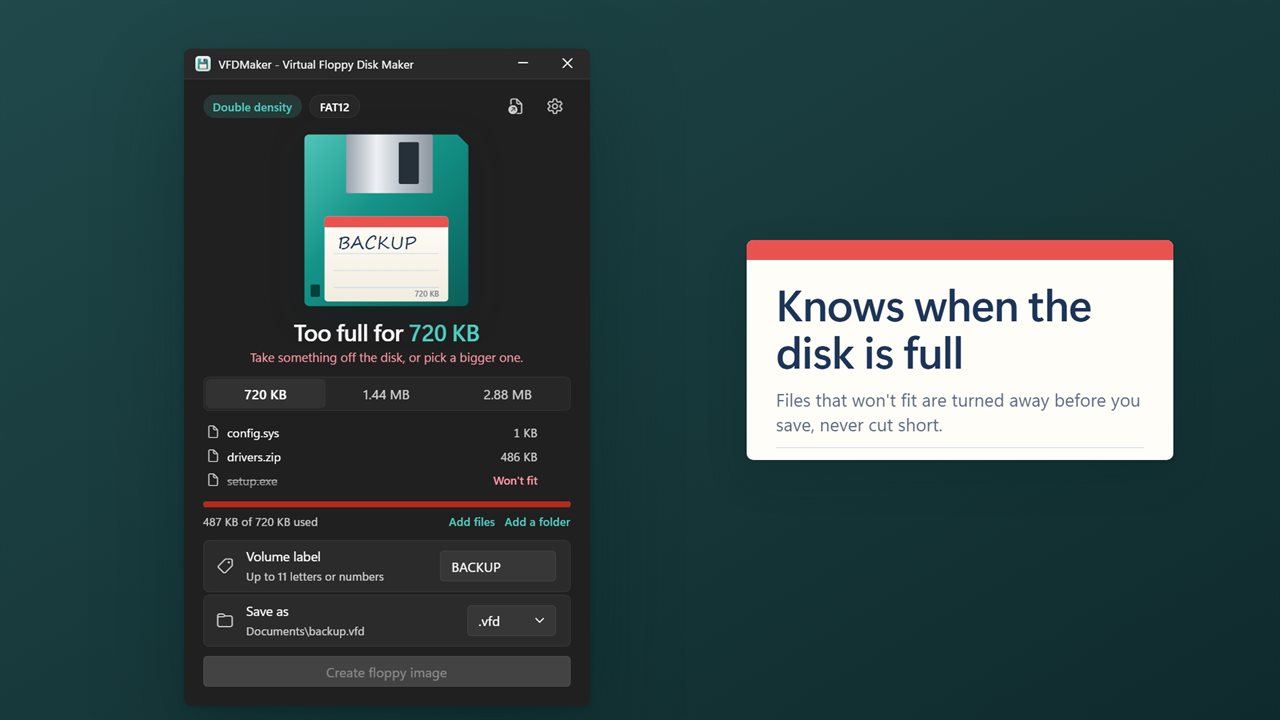Click the Too full for 720 KB heading
This screenshot has height=720, width=1280.
click(x=387, y=333)
